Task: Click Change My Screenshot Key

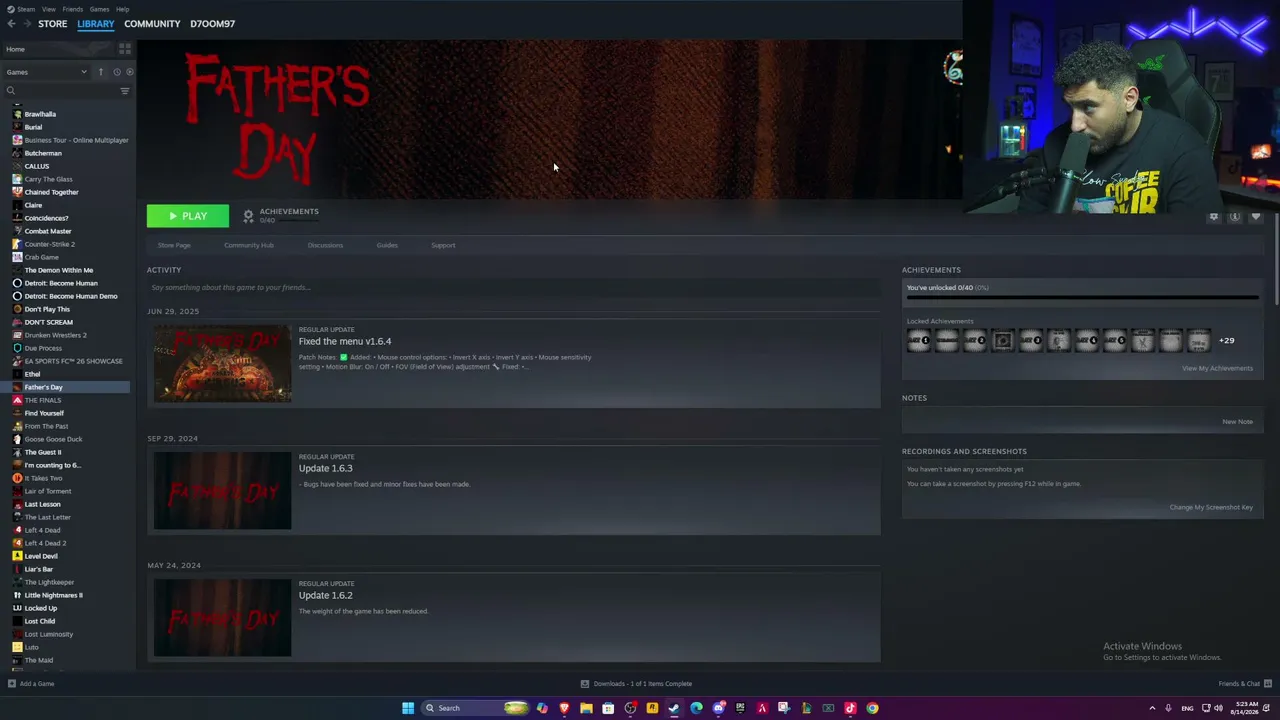Action: 1211,507
